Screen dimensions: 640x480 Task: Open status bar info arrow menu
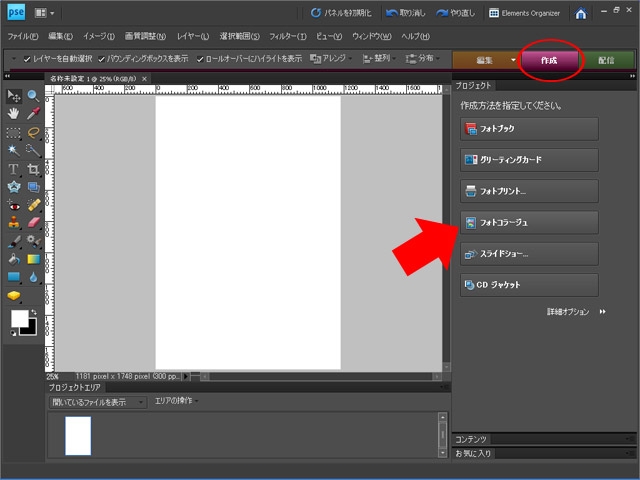[x=186, y=376]
